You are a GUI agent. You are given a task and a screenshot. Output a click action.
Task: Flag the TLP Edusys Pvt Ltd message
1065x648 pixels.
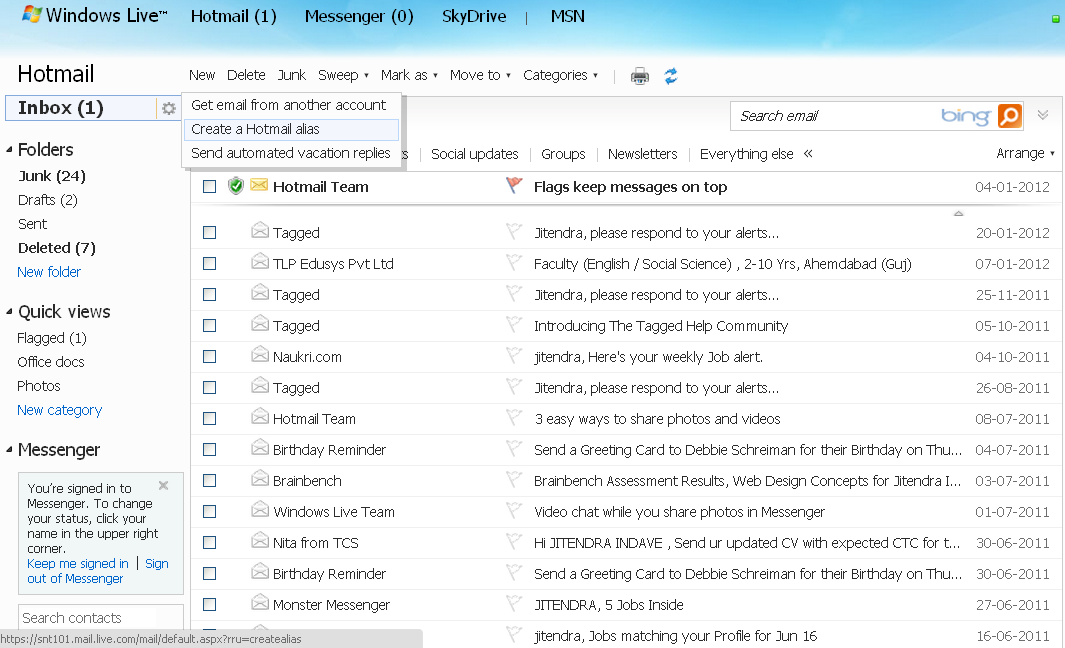[x=514, y=262]
